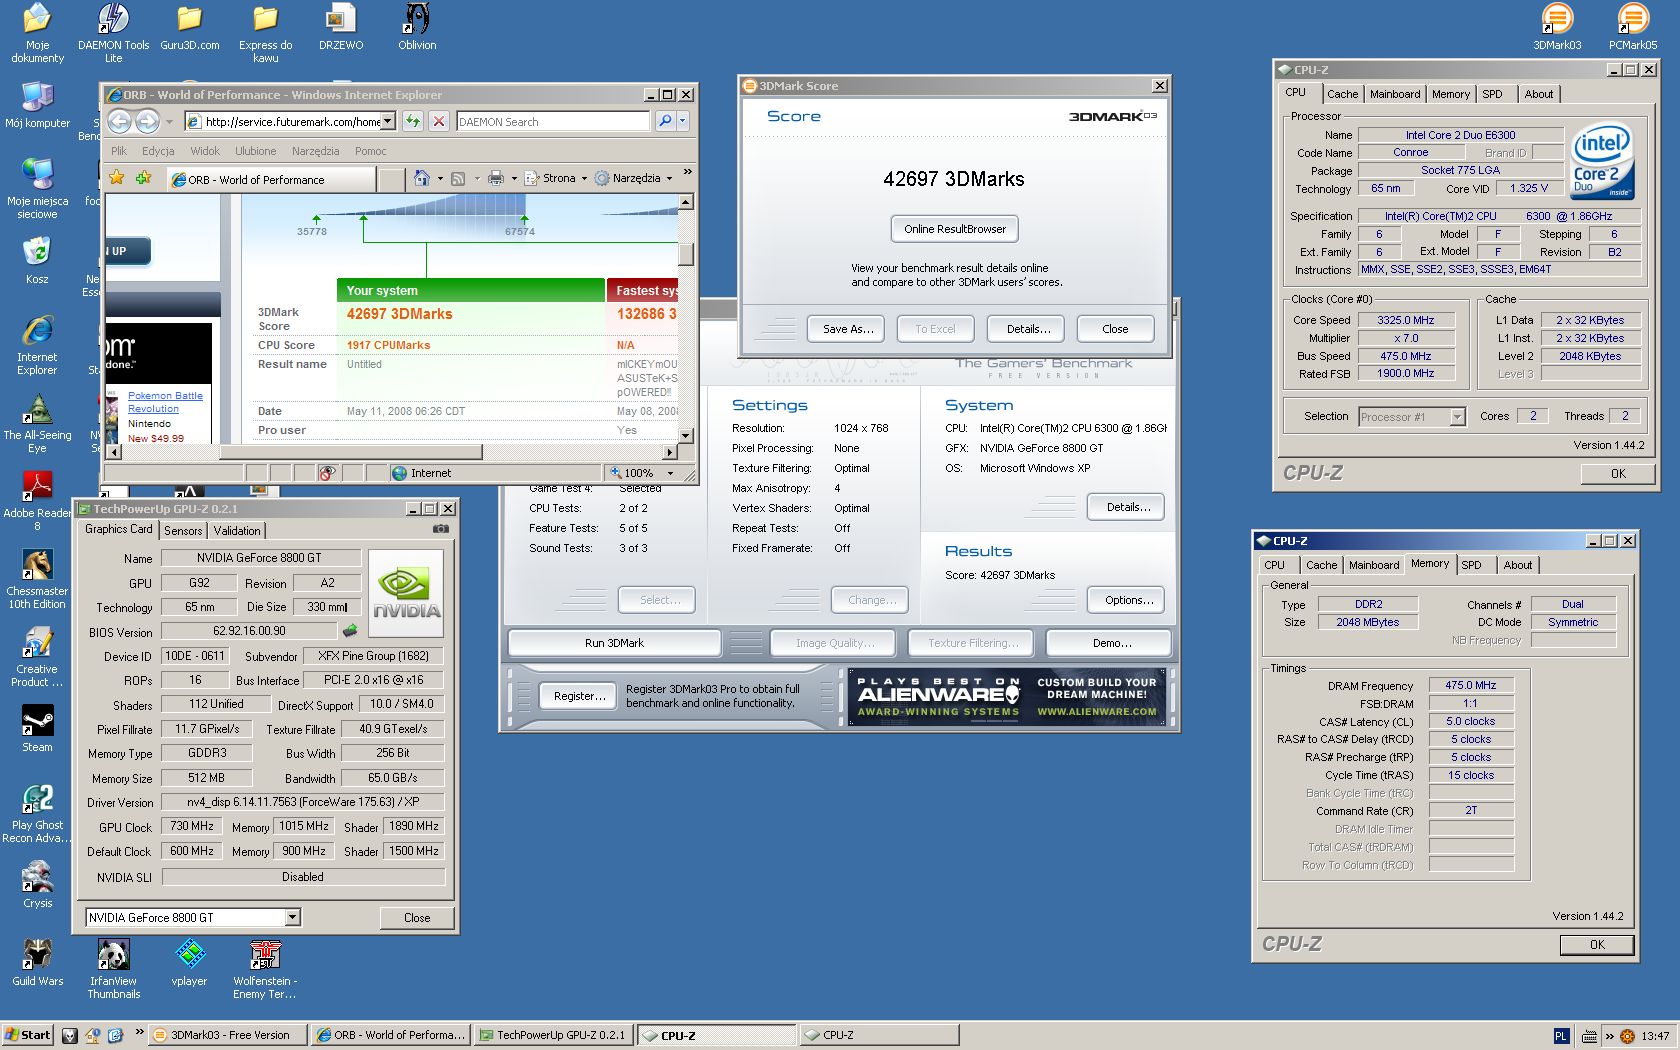This screenshot has width=1680, height=1050.
Task: Open the IE address bar dropdown
Action: (x=388, y=121)
